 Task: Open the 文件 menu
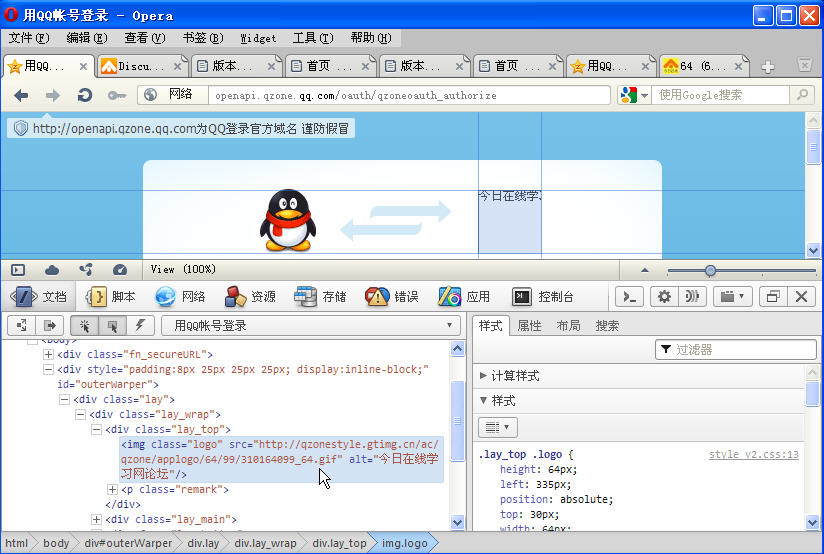coord(29,38)
